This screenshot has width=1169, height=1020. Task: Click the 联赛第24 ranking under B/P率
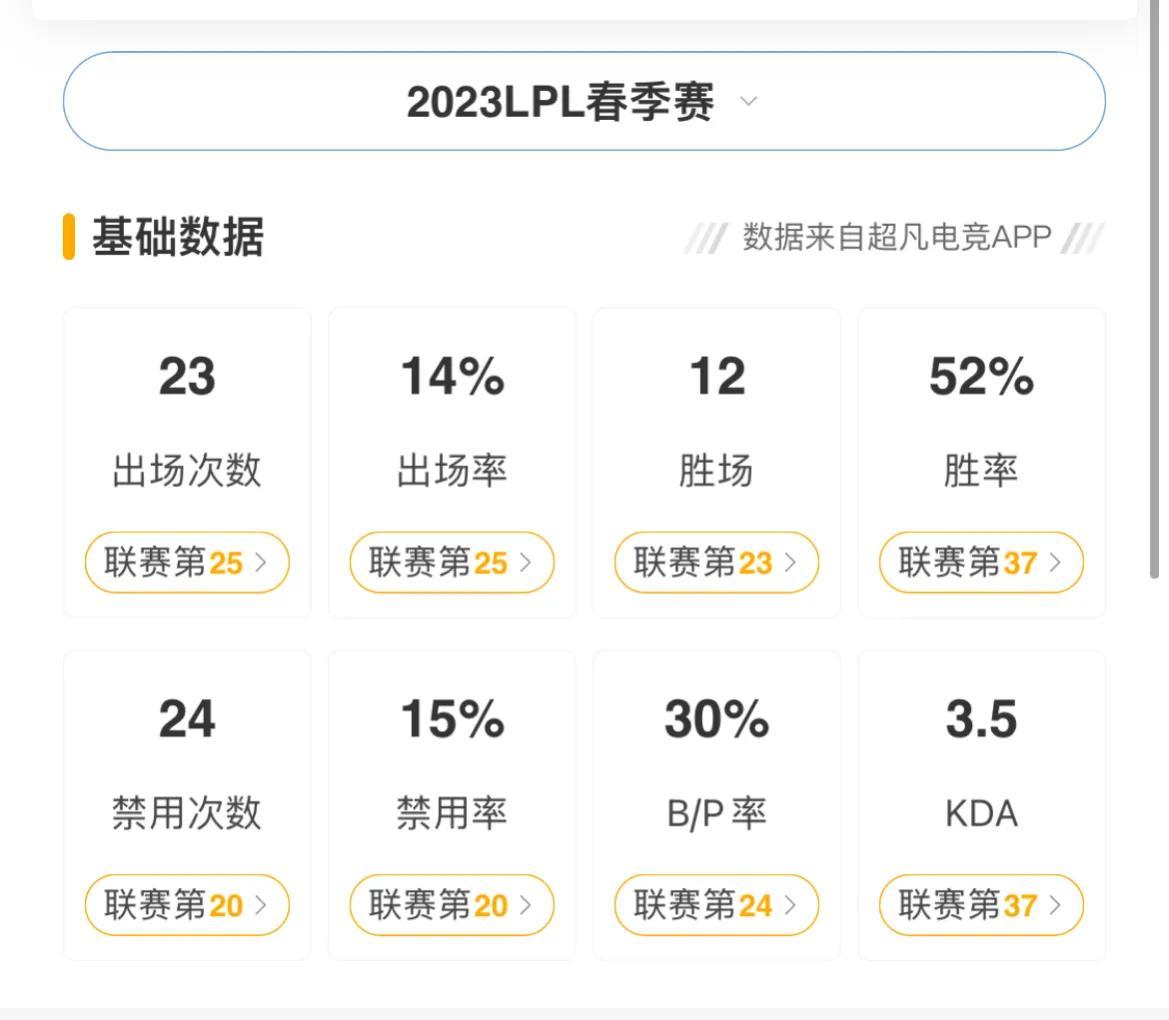[716, 905]
